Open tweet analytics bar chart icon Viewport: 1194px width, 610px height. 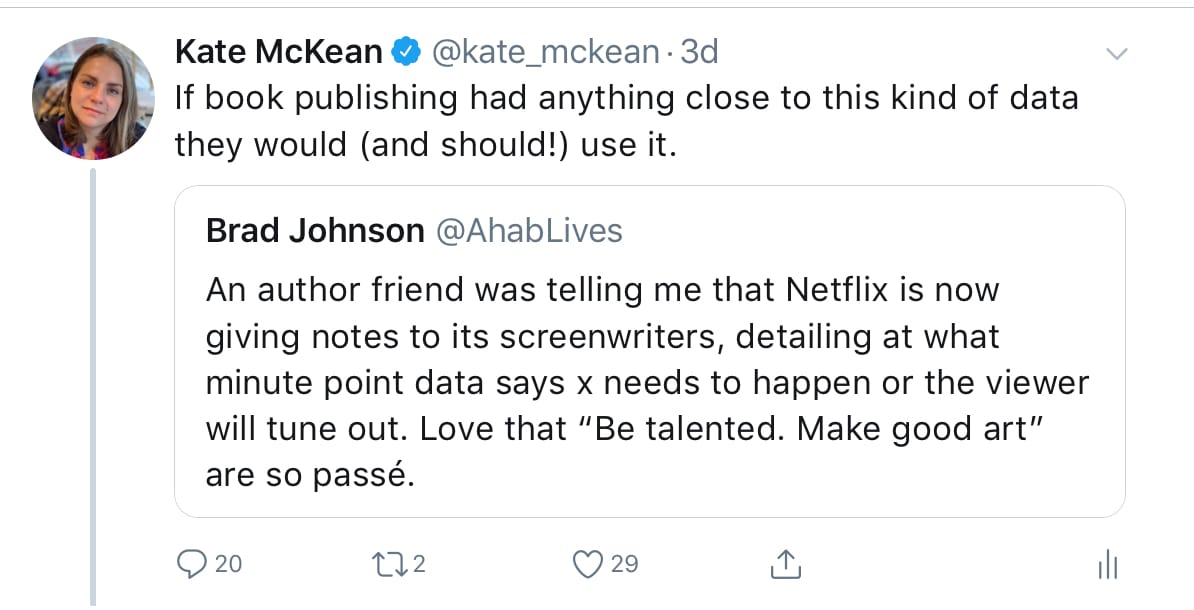pos(1107,566)
